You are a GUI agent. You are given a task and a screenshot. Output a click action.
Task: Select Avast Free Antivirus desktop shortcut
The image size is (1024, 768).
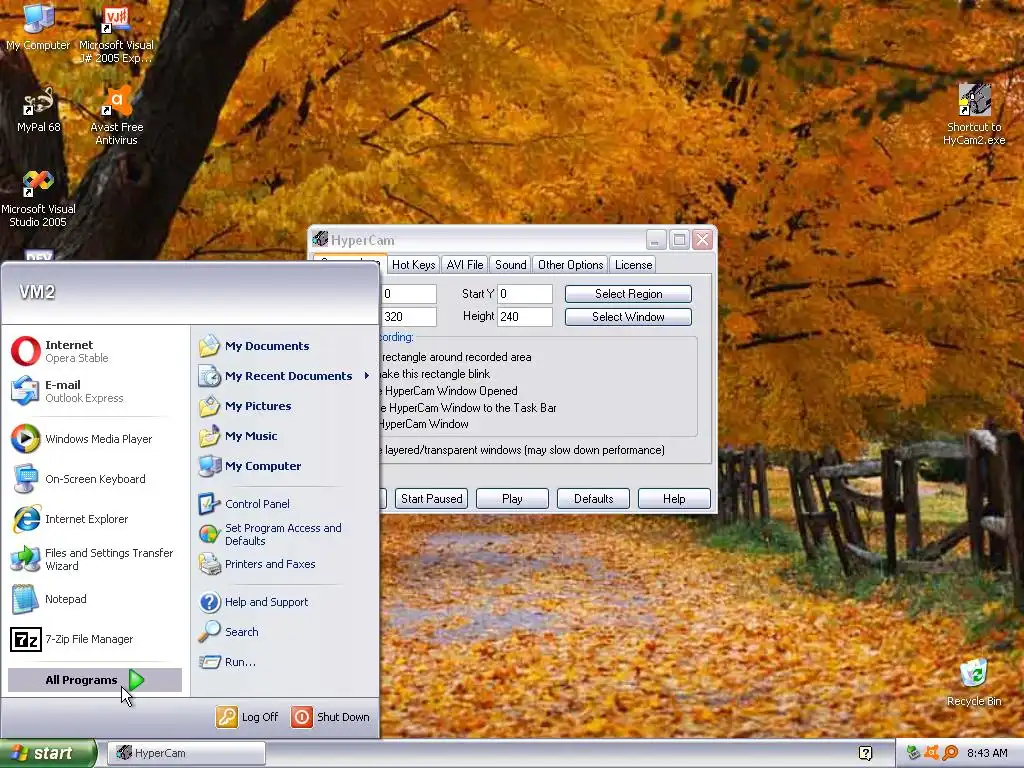116,116
